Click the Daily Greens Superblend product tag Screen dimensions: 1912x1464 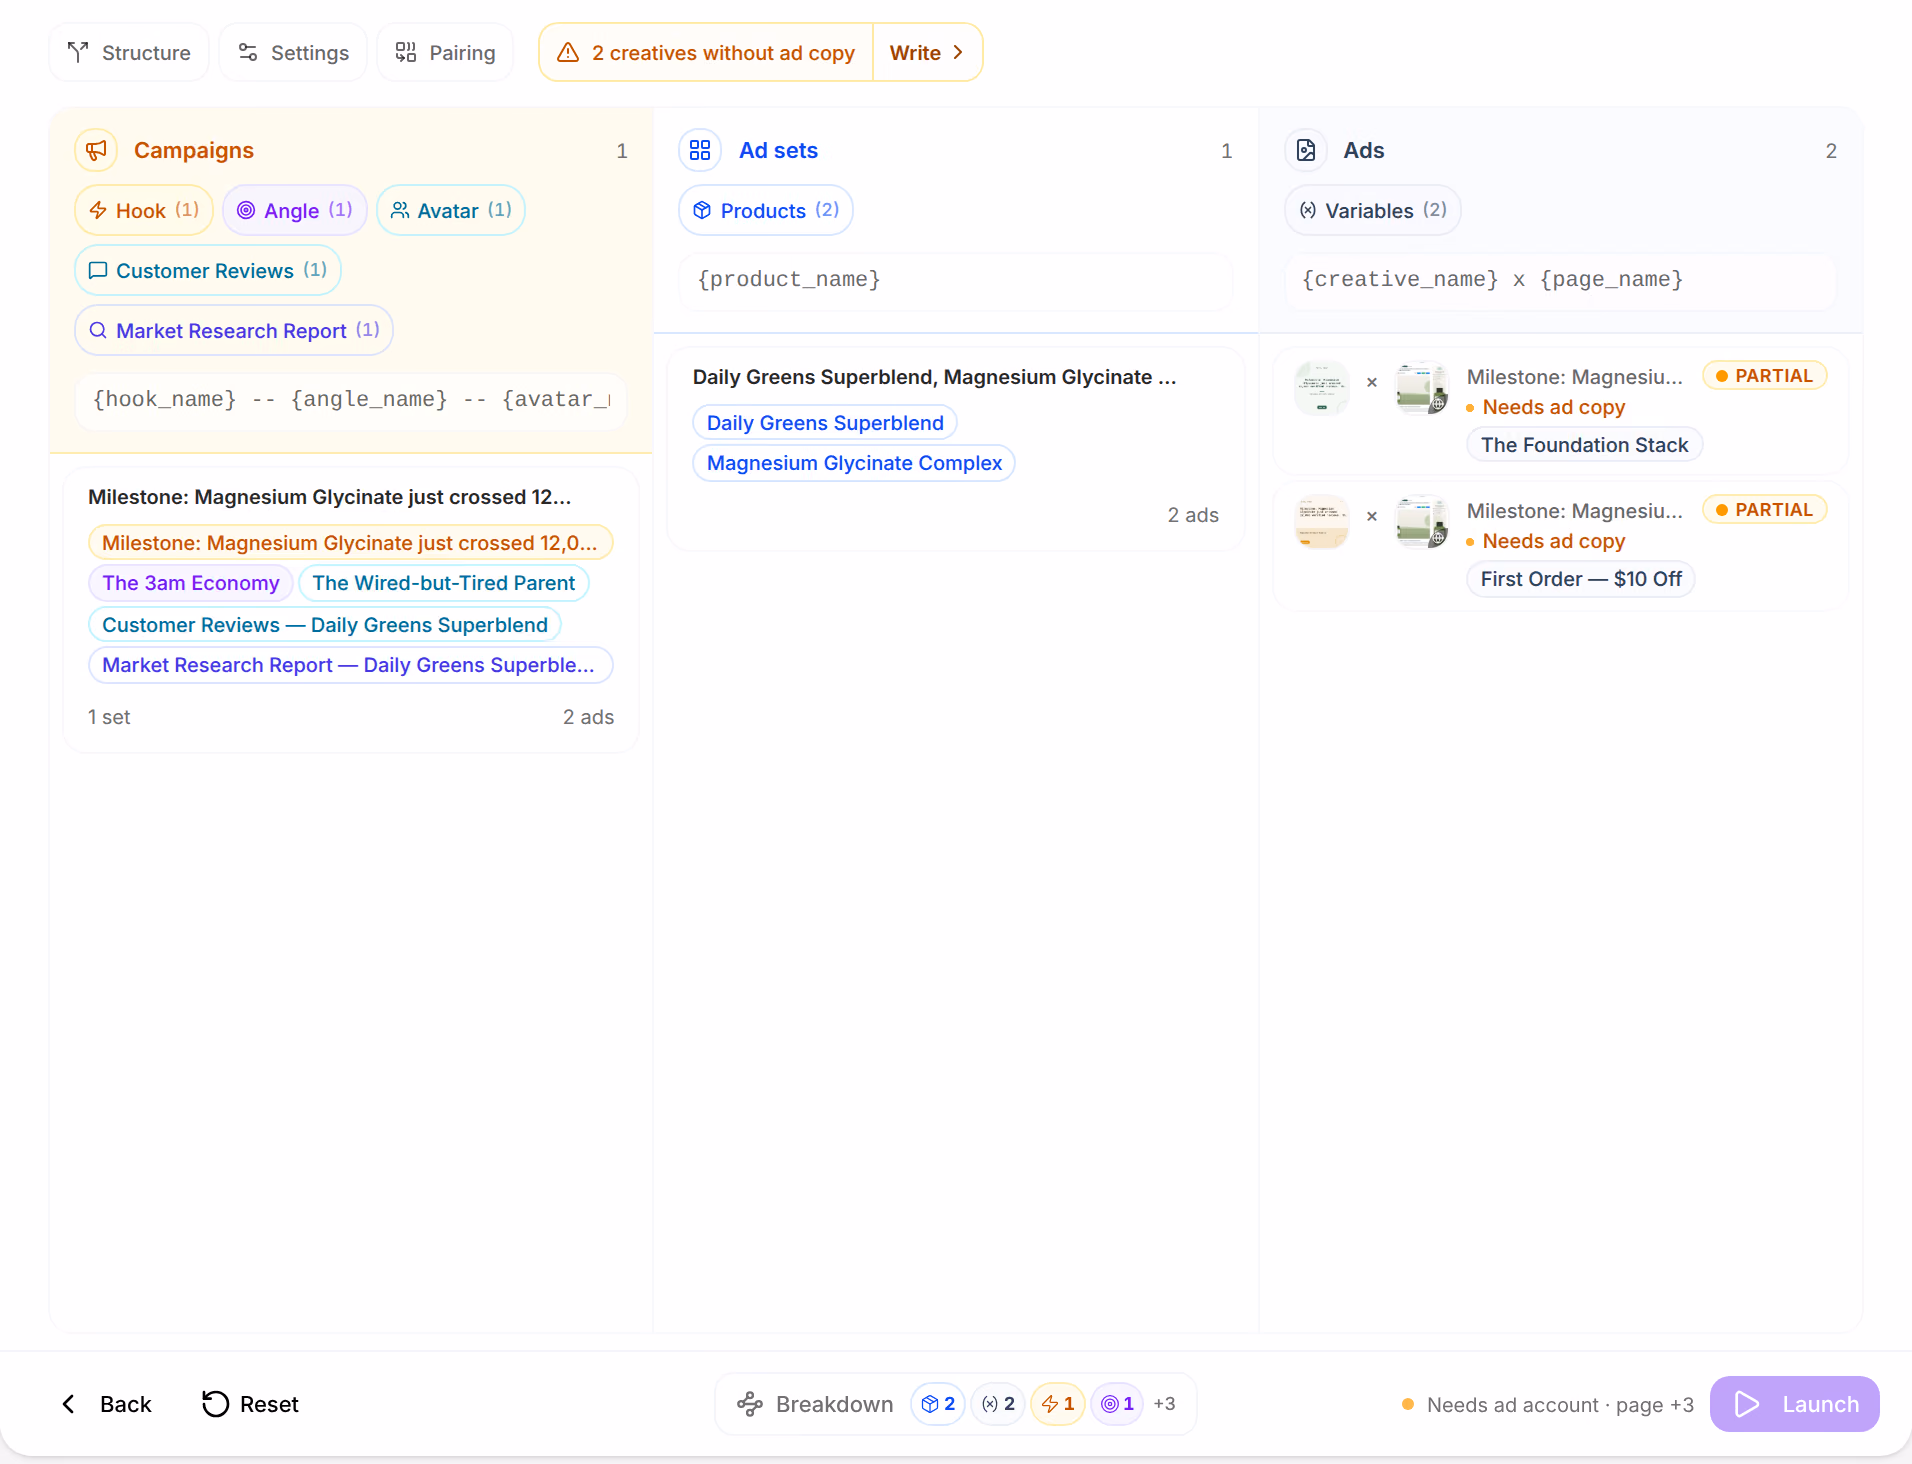click(x=825, y=423)
